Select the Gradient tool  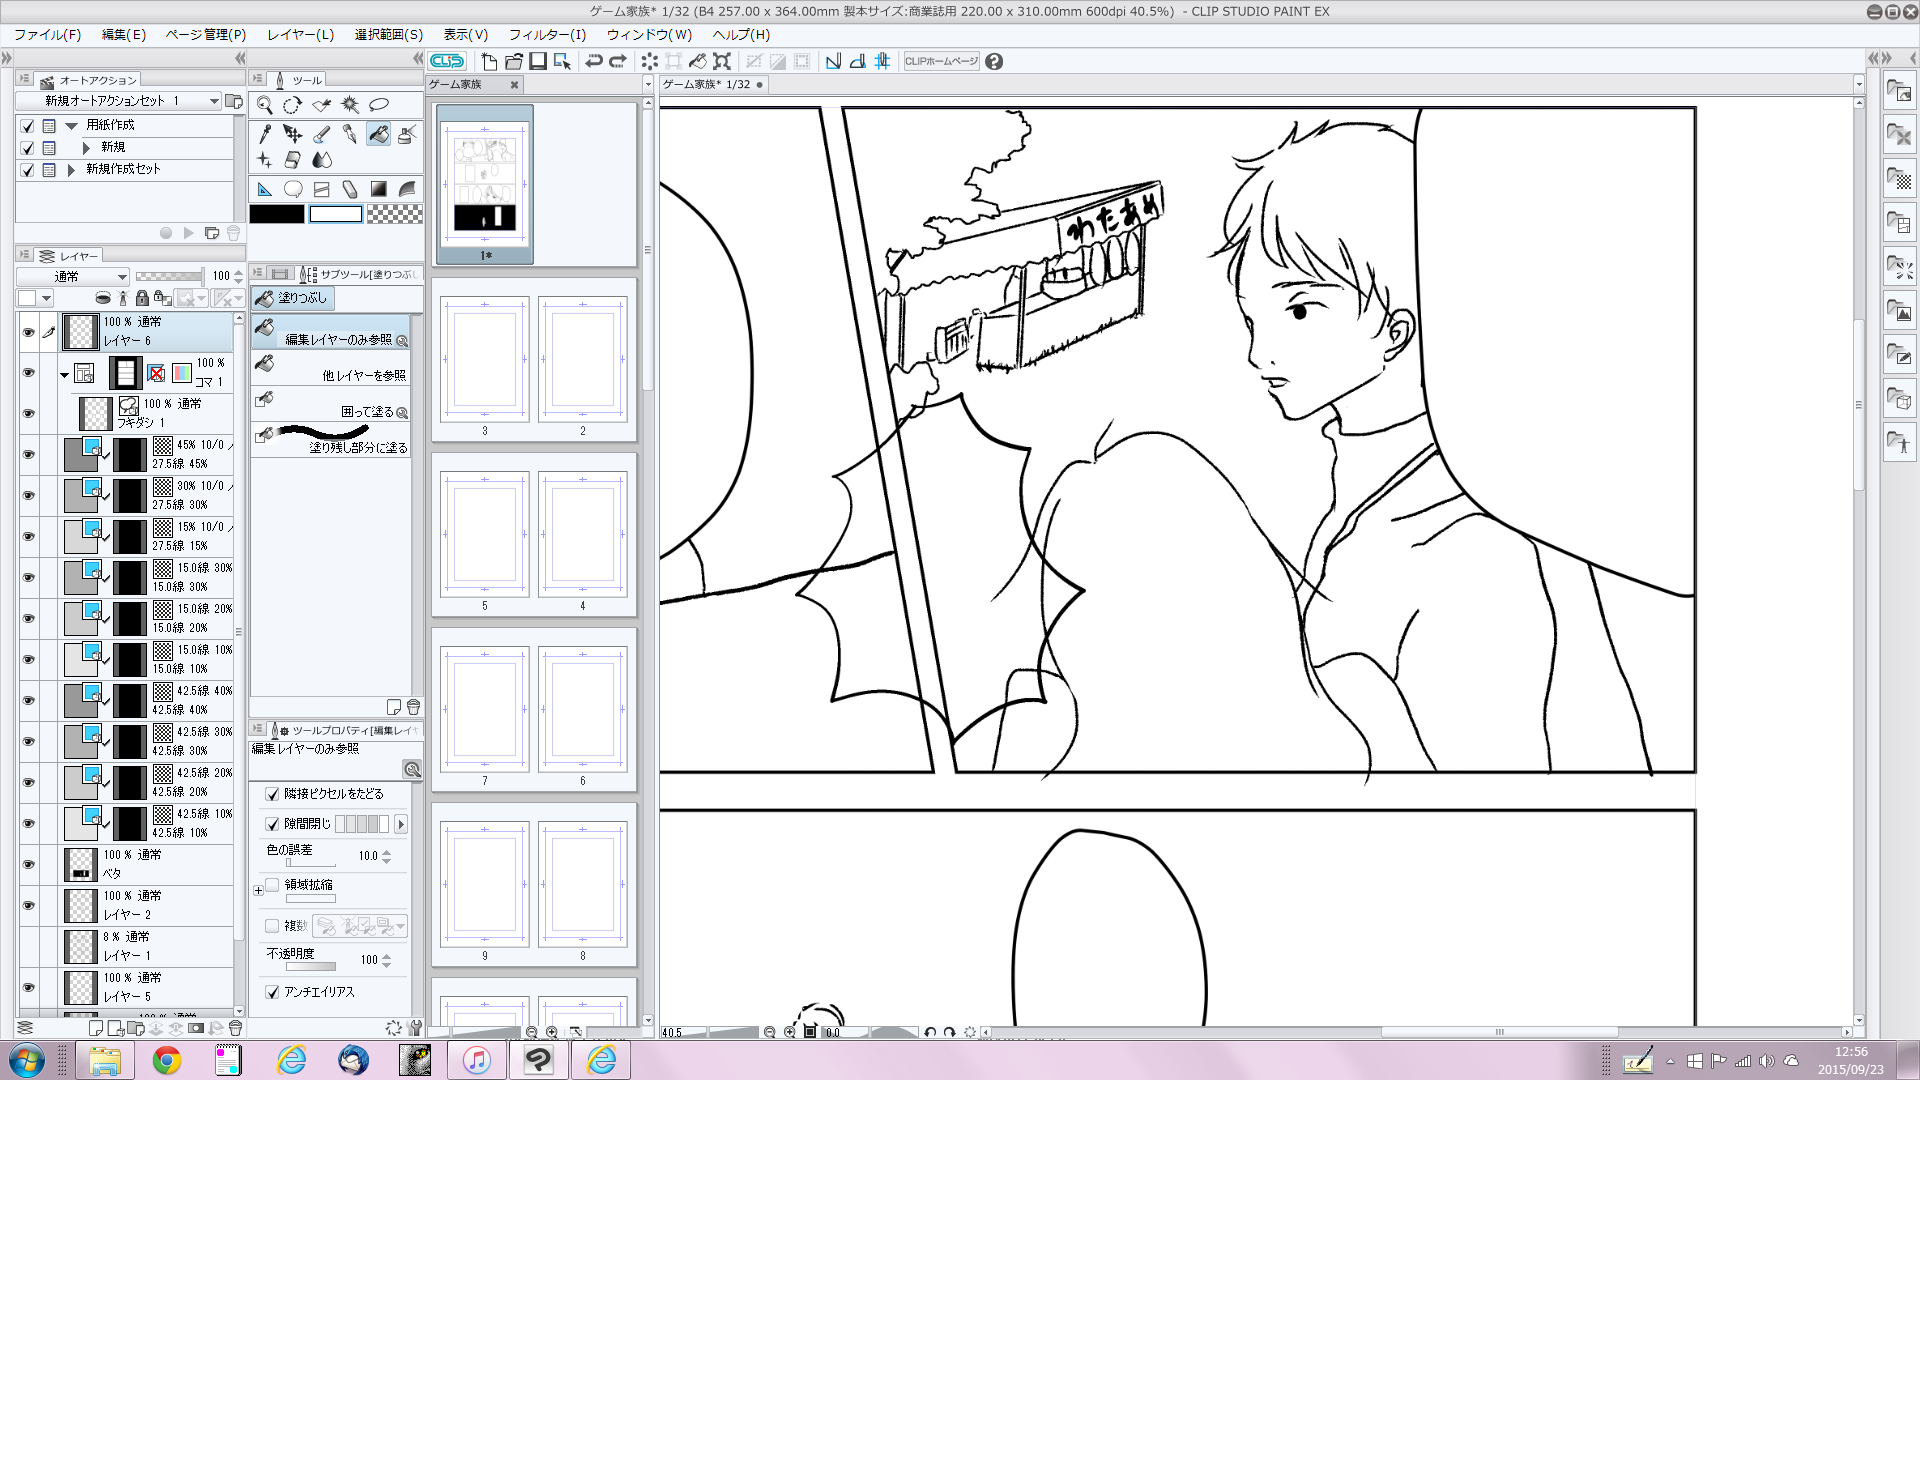click(378, 189)
